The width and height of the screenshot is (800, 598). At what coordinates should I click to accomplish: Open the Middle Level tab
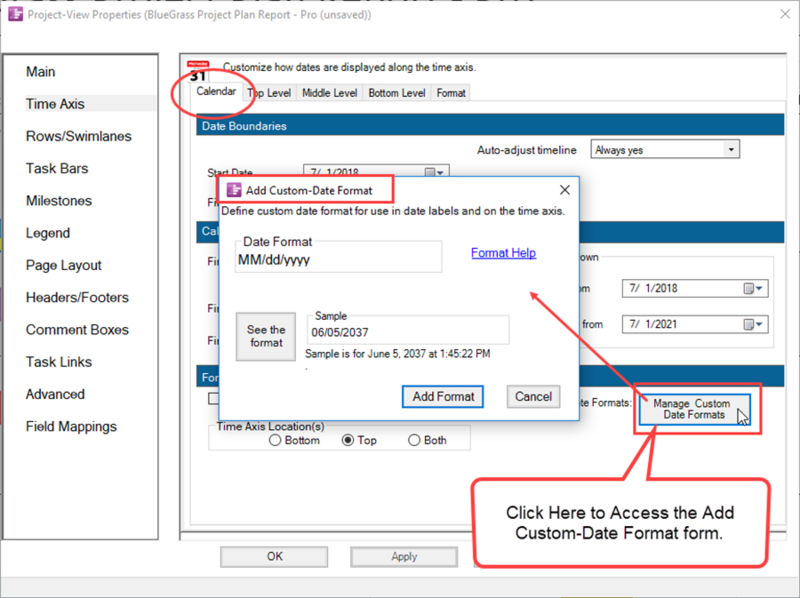tap(330, 93)
